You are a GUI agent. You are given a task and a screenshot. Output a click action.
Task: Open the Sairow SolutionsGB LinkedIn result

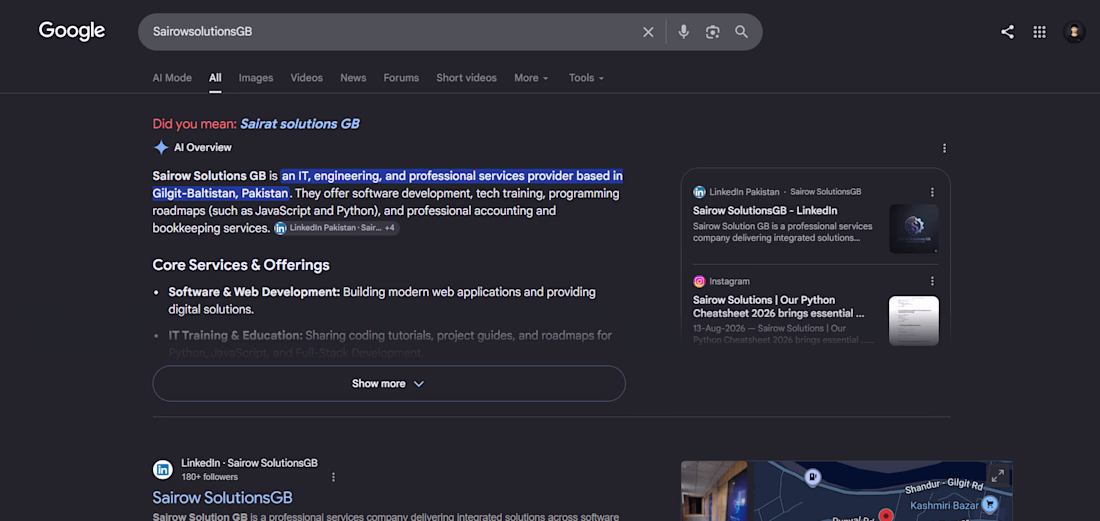click(x=222, y=497)
